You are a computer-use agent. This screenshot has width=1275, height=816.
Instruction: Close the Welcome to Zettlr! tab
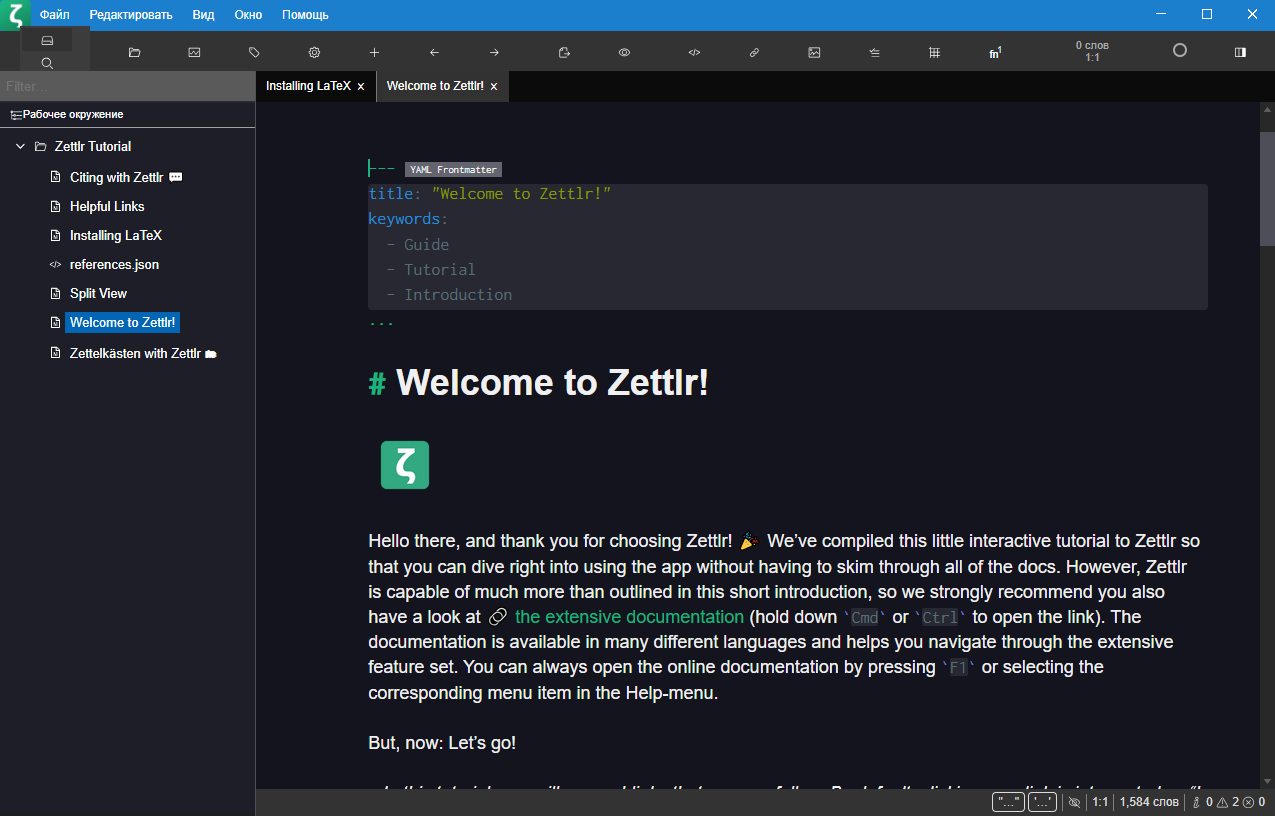pos(494,87)
